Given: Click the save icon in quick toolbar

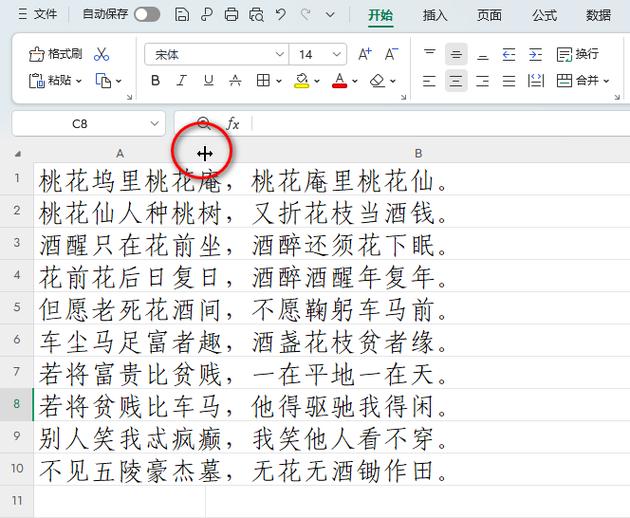Looking at the screenshot, I should tap(182, 15).
